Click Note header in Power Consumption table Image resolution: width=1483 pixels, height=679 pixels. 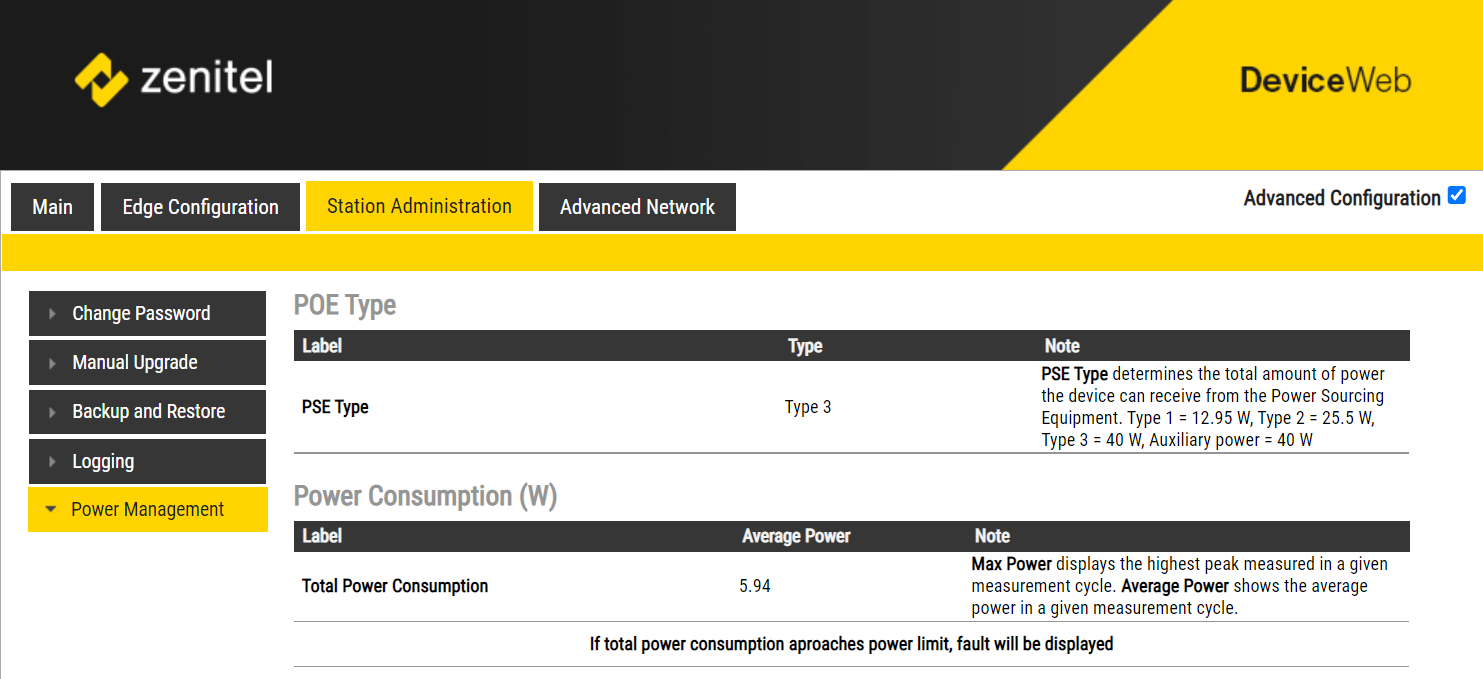coord(992,536)
